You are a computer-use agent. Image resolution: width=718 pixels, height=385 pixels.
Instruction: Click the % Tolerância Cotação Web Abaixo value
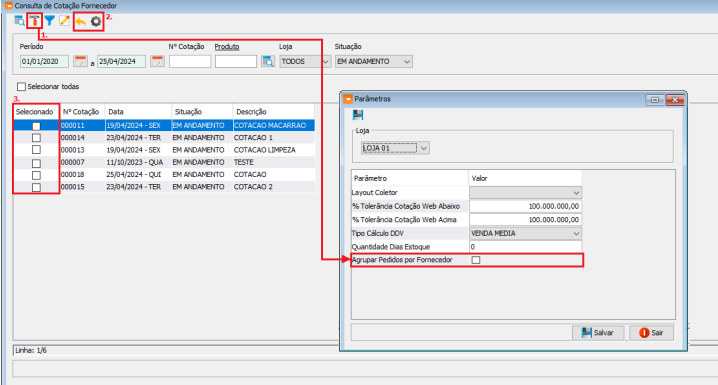pyautogui.click(x=525, y=206)
